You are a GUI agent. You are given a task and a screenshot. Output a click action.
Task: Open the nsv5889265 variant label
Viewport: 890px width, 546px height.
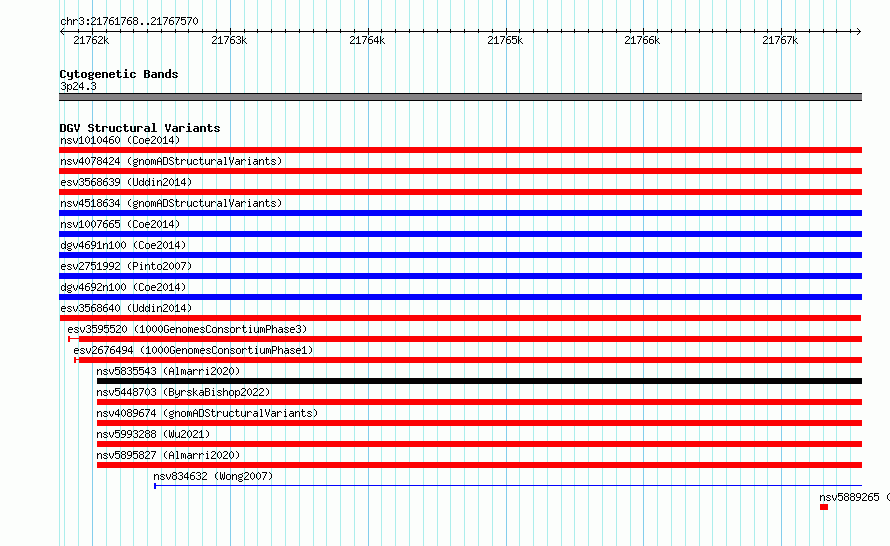point(854,497)
